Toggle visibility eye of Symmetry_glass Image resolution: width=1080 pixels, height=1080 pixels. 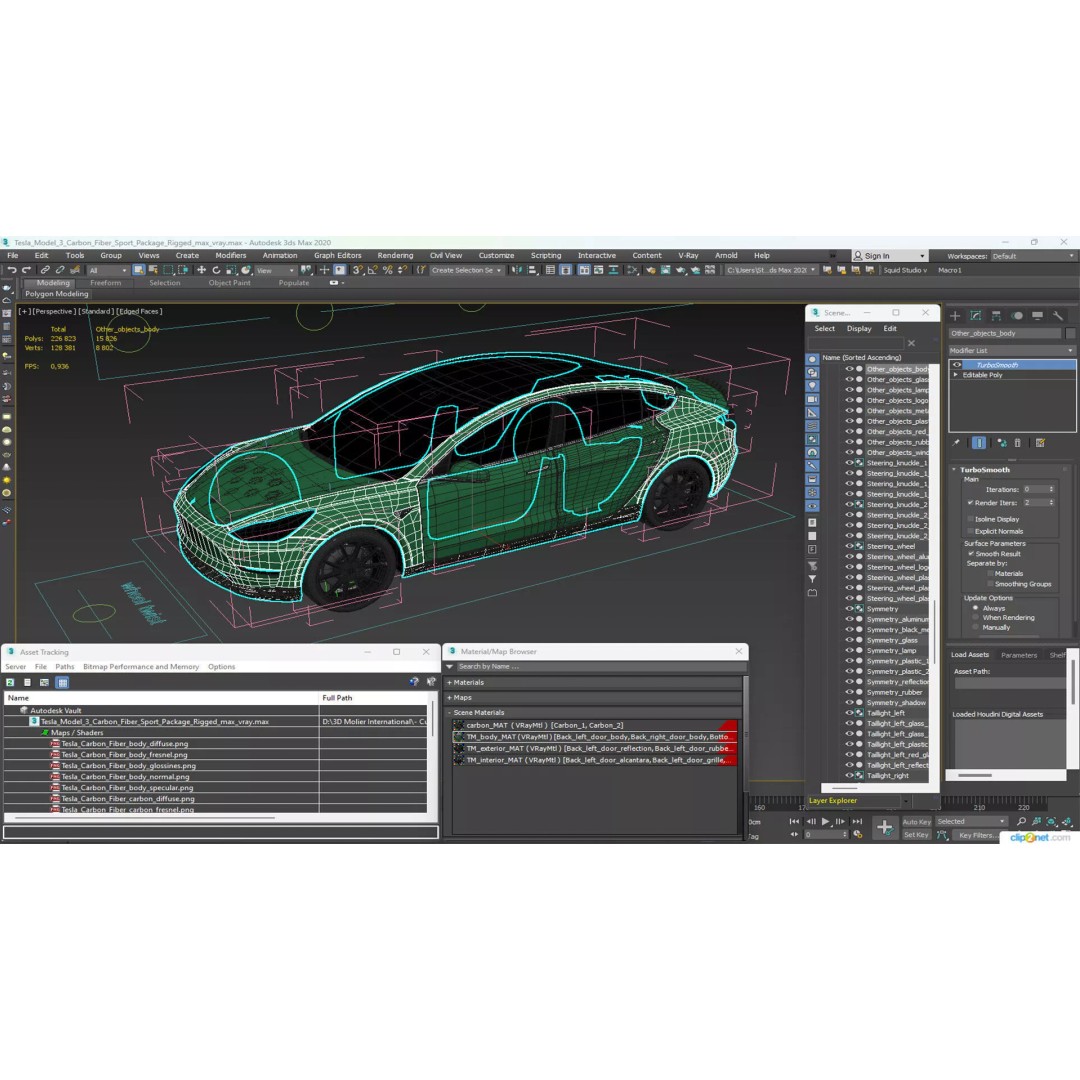click(x=849, y=640)
